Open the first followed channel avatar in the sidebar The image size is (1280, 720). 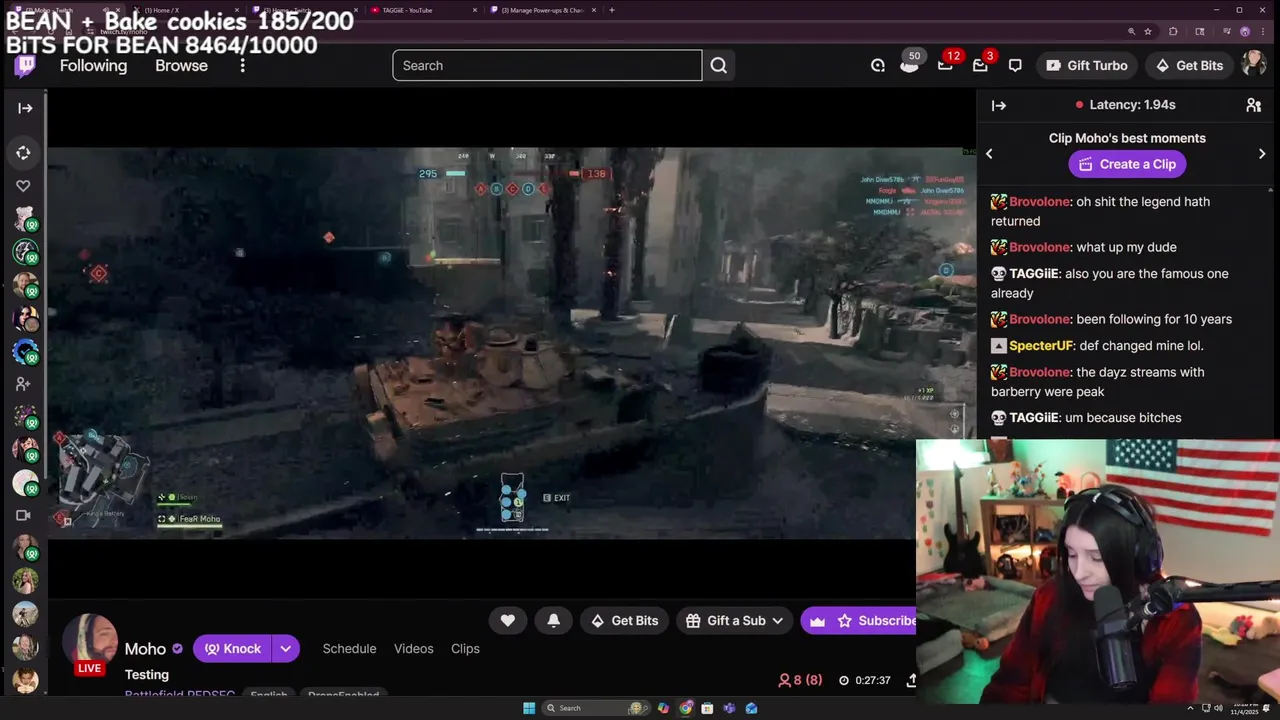coord(25,219)
